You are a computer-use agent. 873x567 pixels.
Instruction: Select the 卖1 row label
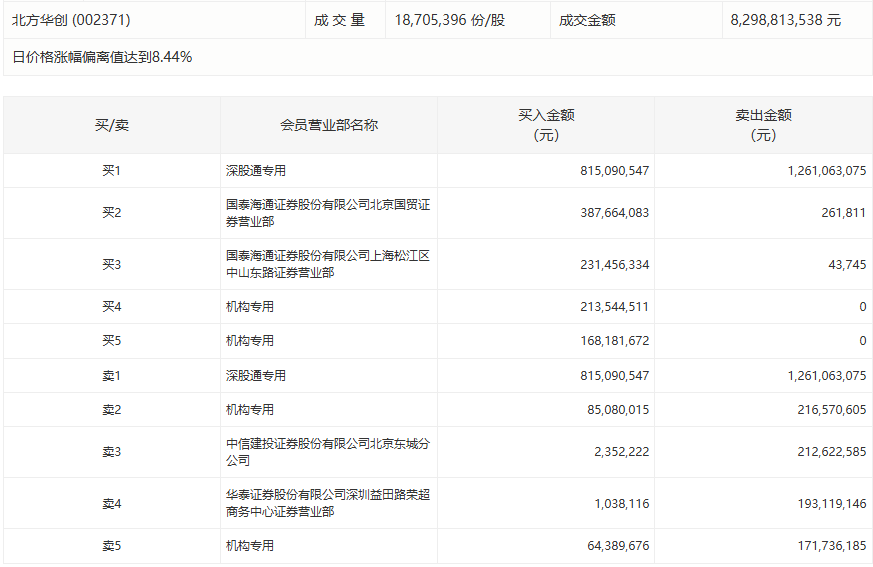(x=111, y=375)
